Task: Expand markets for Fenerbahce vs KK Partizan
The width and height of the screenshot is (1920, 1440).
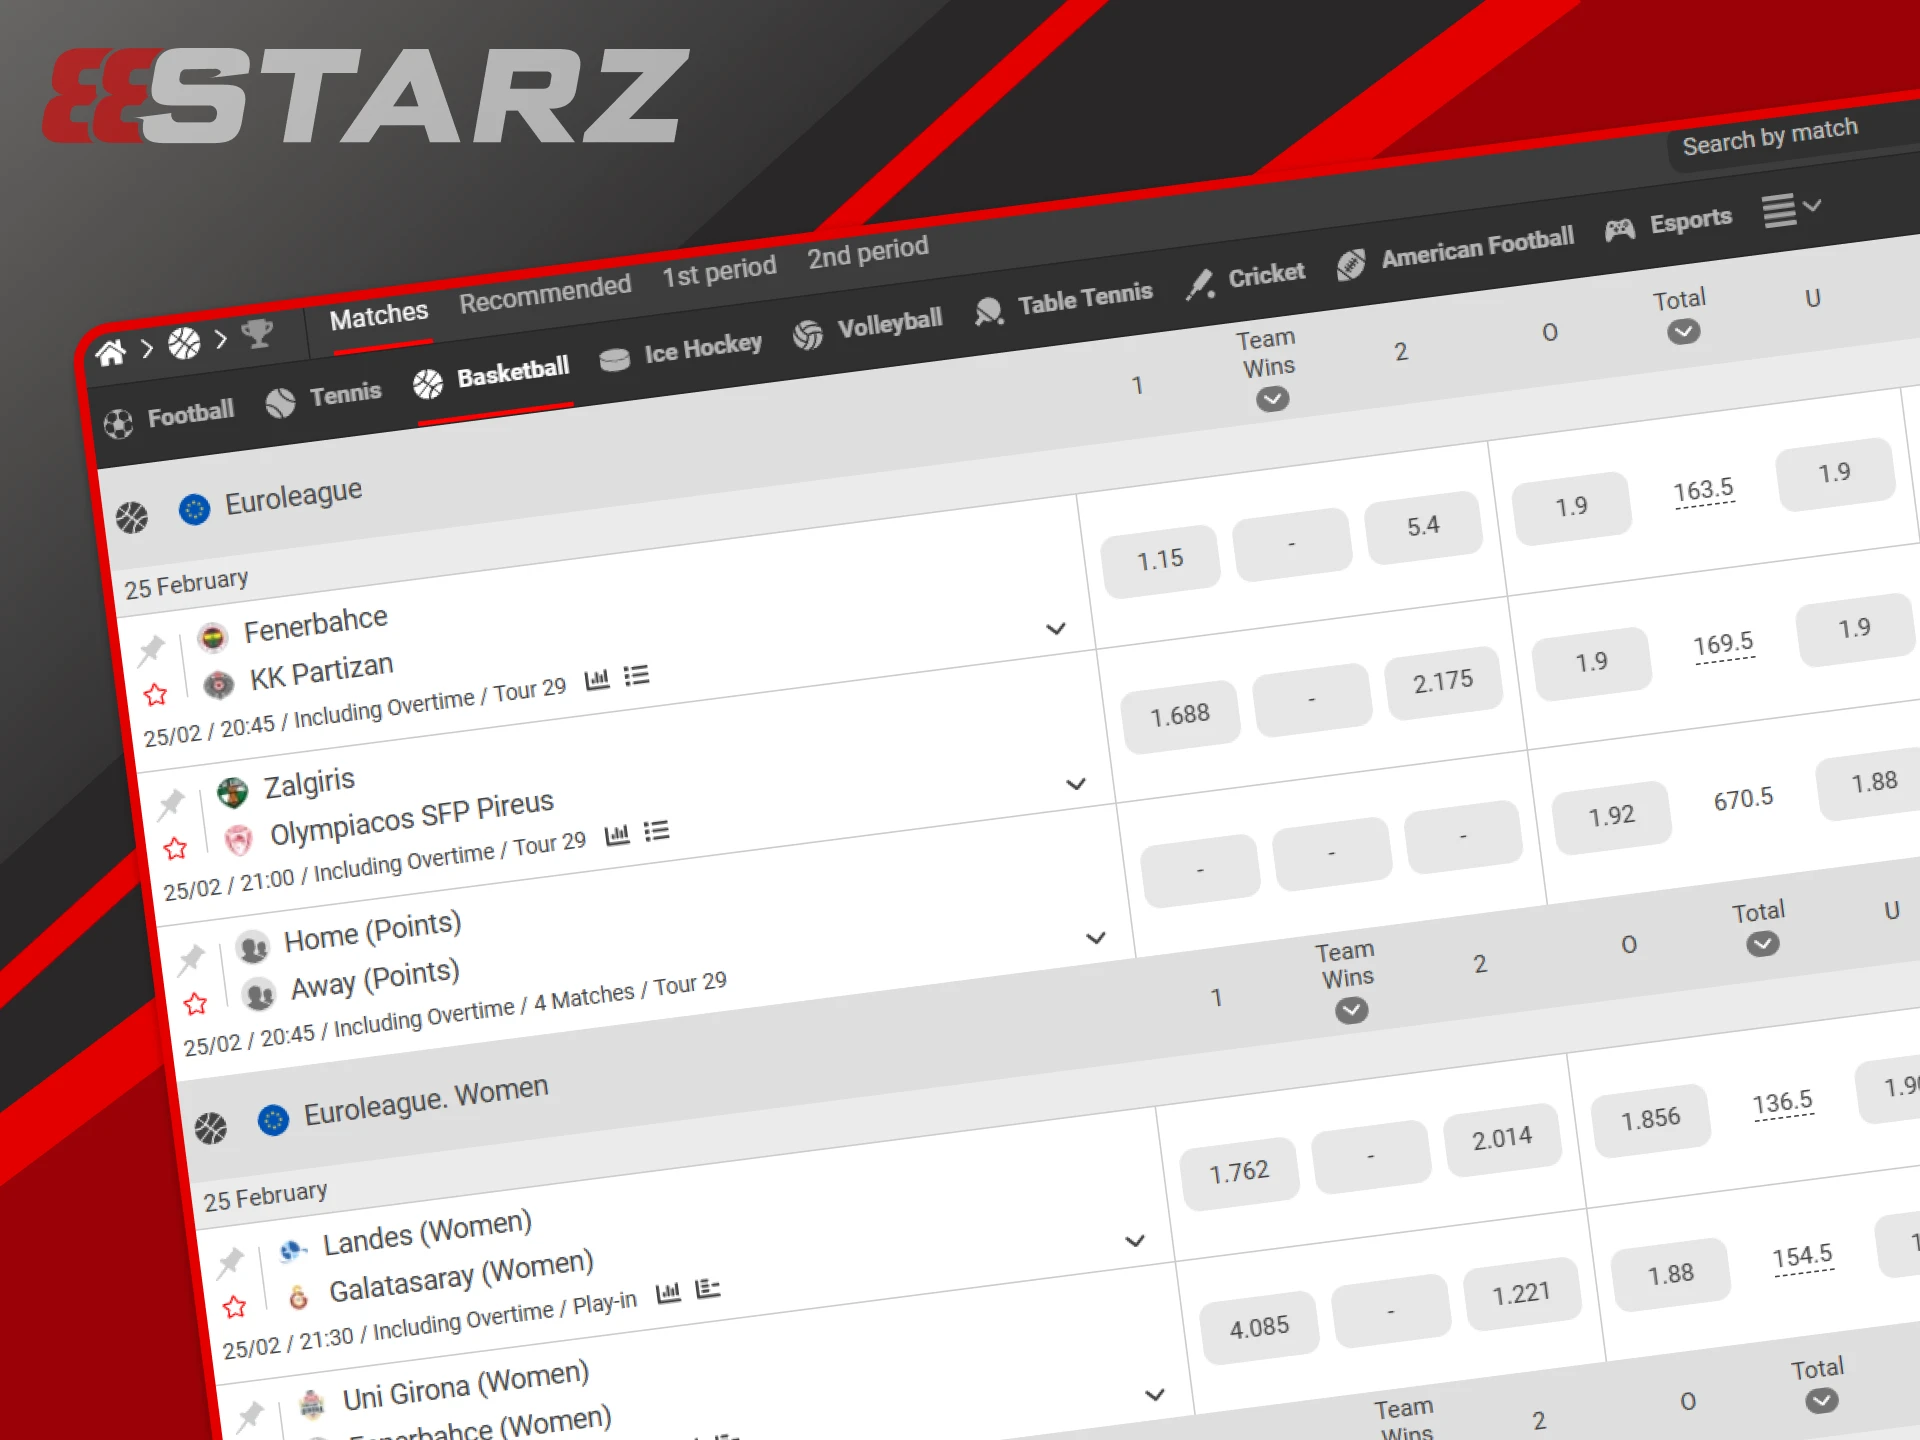Action: (x=1056, y=629)
